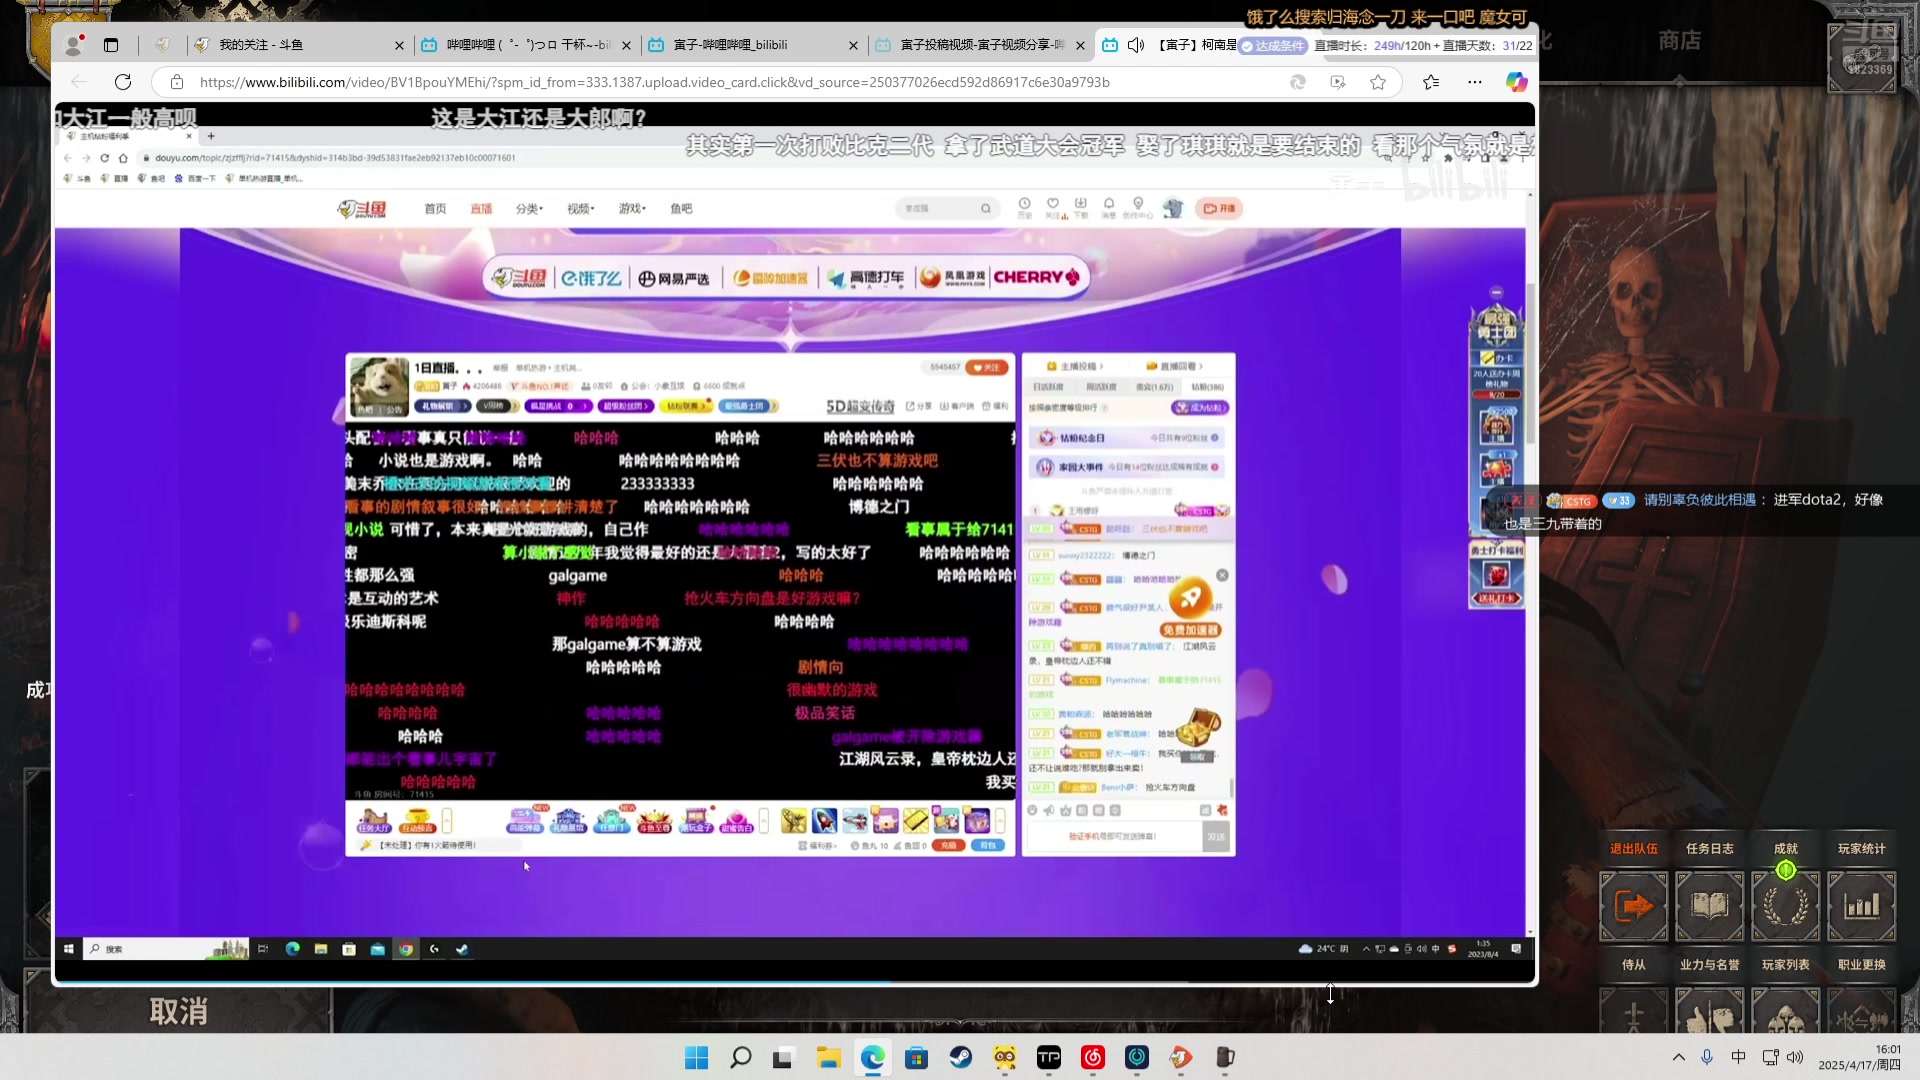Click the chat 发送 send button

pos(1216,836)
